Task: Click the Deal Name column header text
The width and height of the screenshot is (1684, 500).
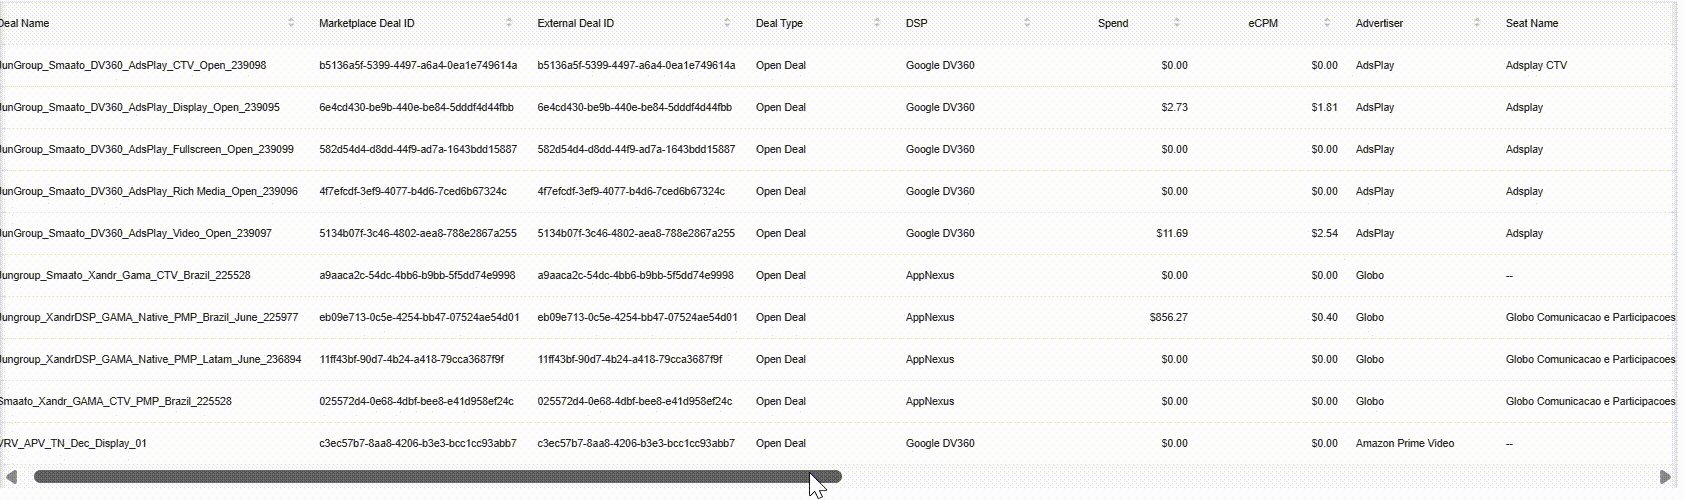Action: click(24, 23)
